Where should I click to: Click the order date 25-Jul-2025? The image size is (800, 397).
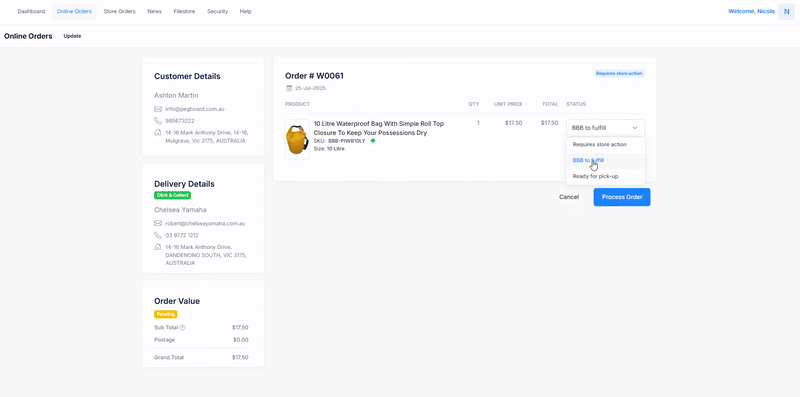coord(310,88)
